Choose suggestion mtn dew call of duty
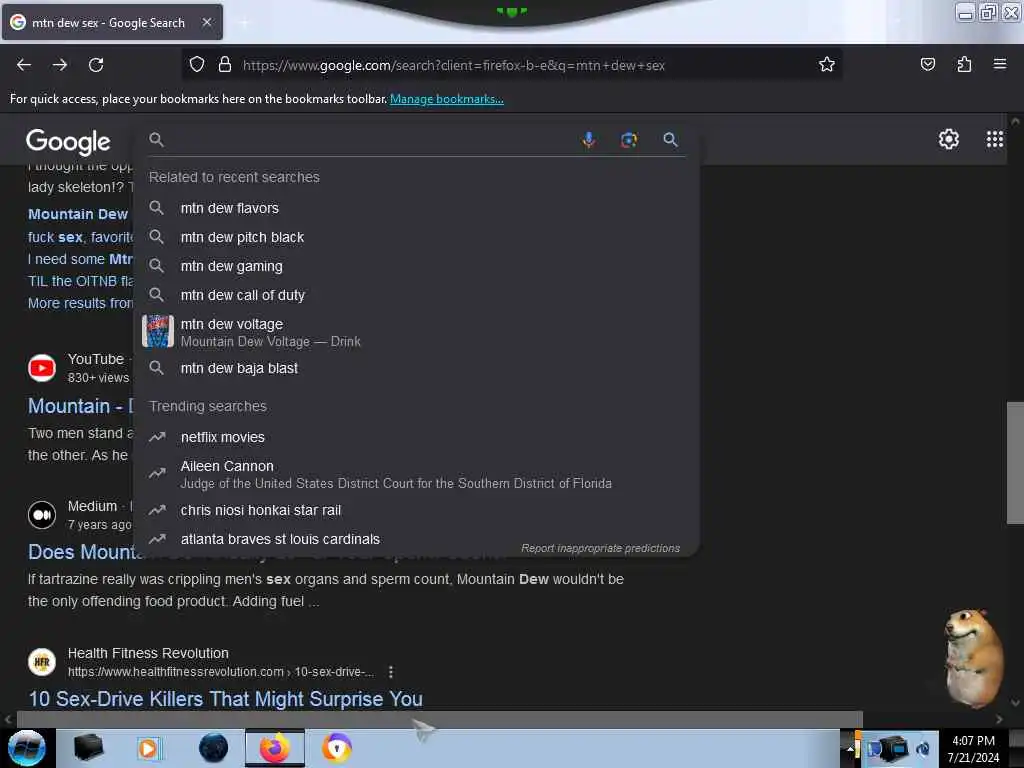This screenshot has width=1024, height=768. 417,295
